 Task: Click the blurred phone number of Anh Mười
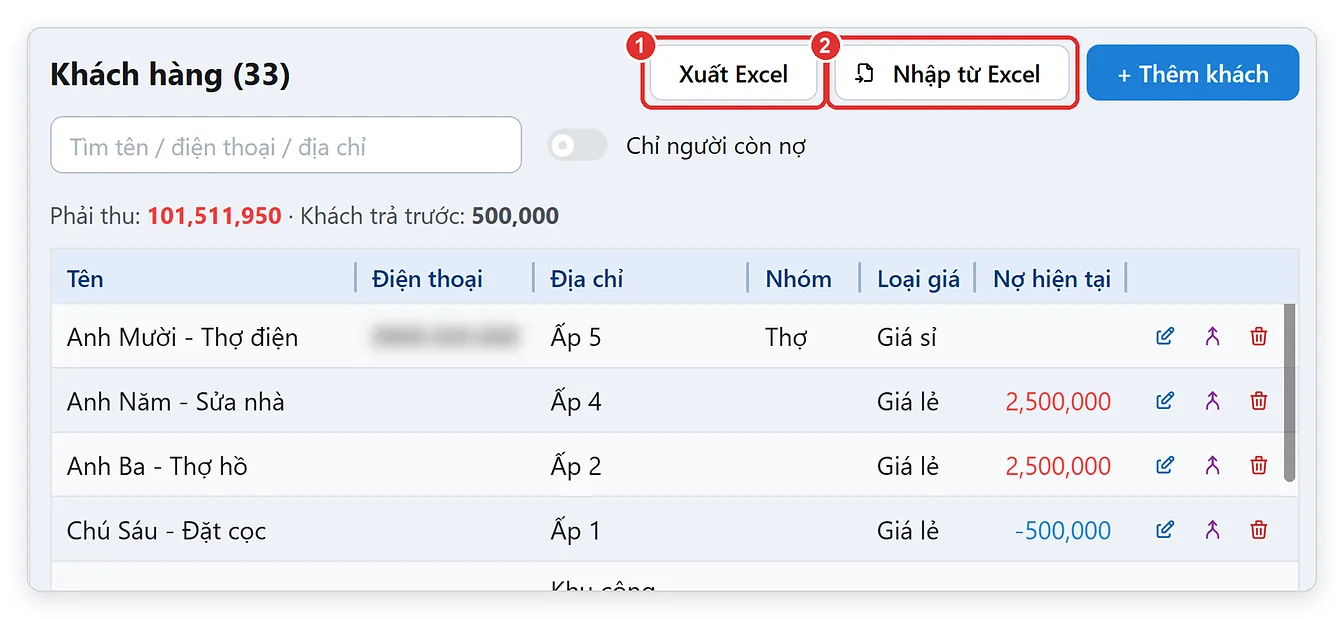click(445, 337)
